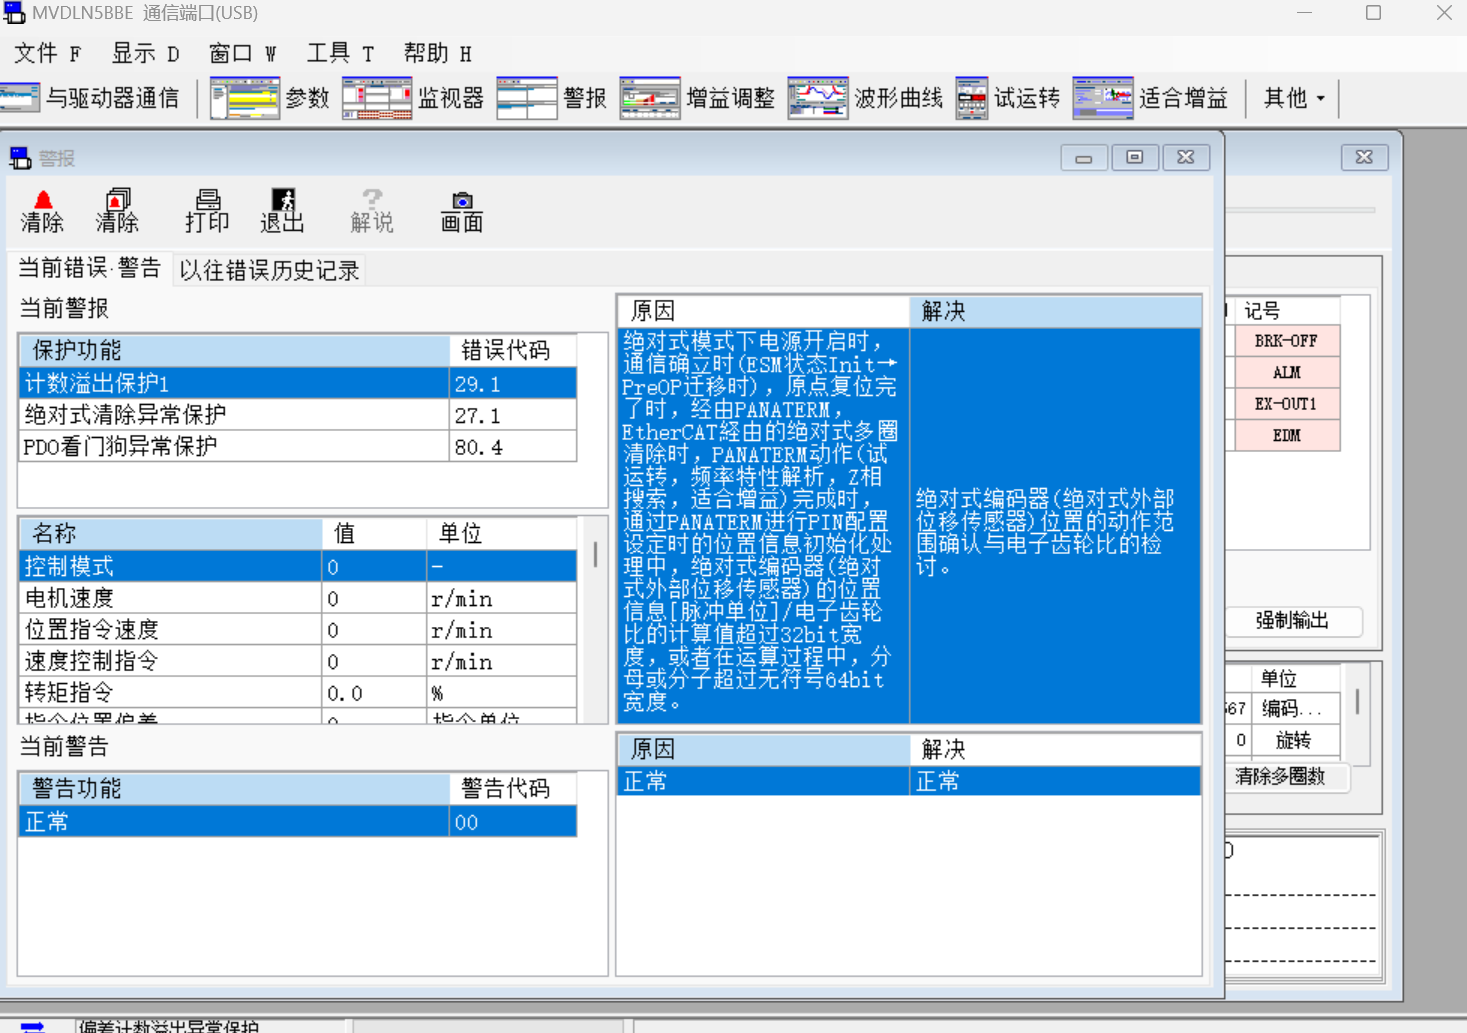1467x1033 pixels.
Task: Open the 监视器 (Monitor) toolbar icon
Action: click(x=377, y=98)
